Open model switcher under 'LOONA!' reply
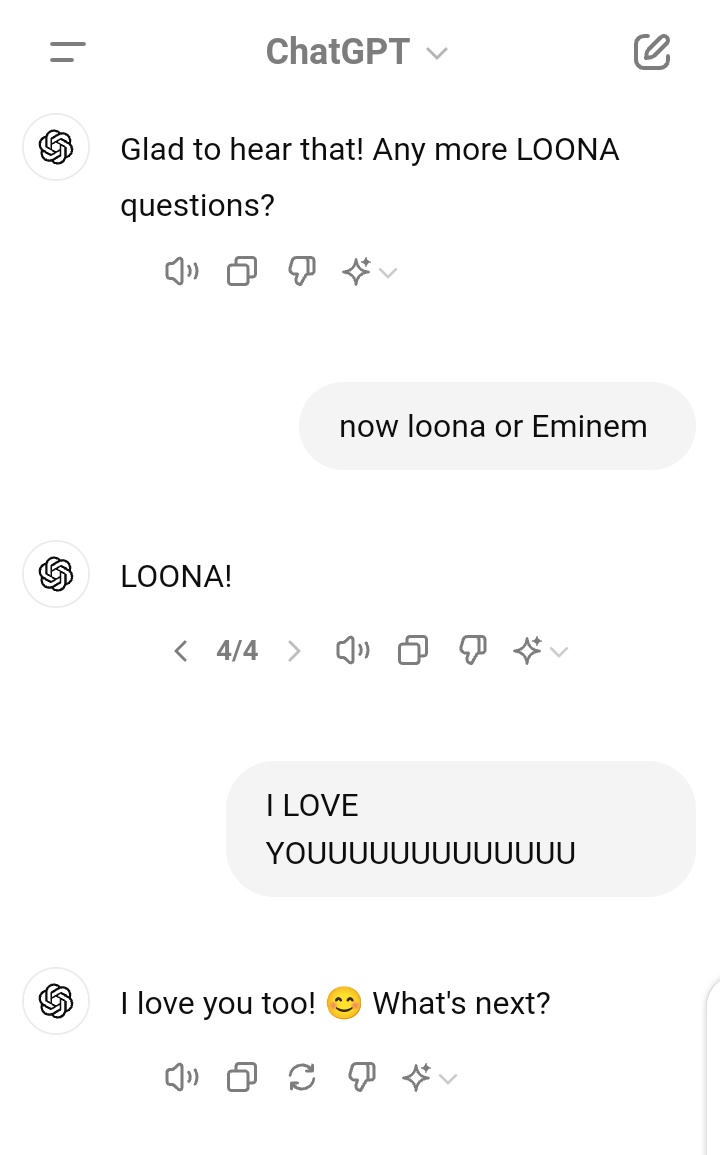 [x=540, y=650]
